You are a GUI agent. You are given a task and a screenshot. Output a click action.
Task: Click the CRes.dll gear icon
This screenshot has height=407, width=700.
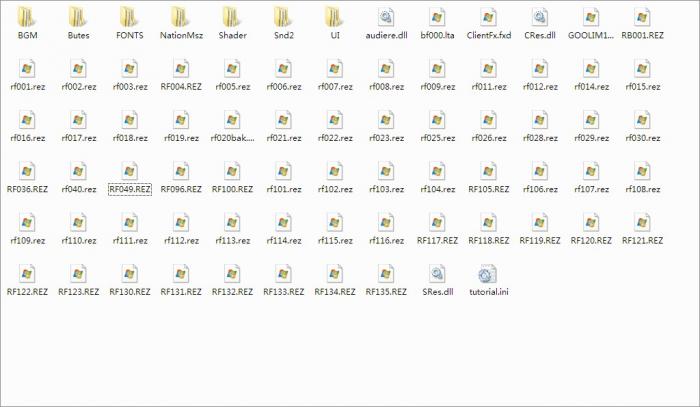coord(540,18)
